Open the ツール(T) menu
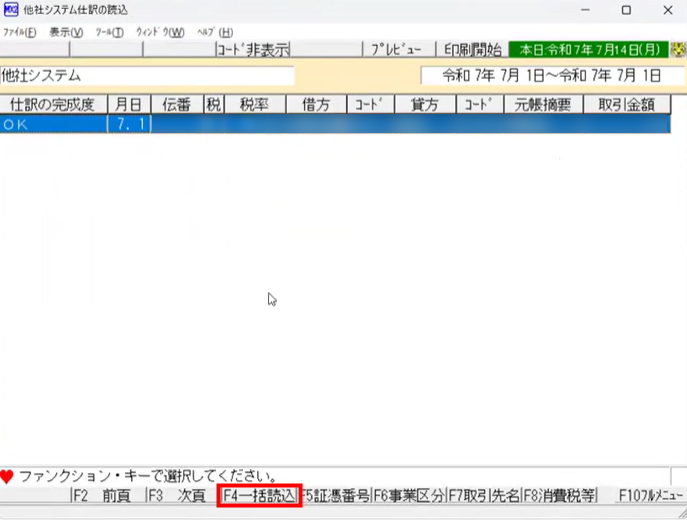687x520 pixels. [109, 32]
